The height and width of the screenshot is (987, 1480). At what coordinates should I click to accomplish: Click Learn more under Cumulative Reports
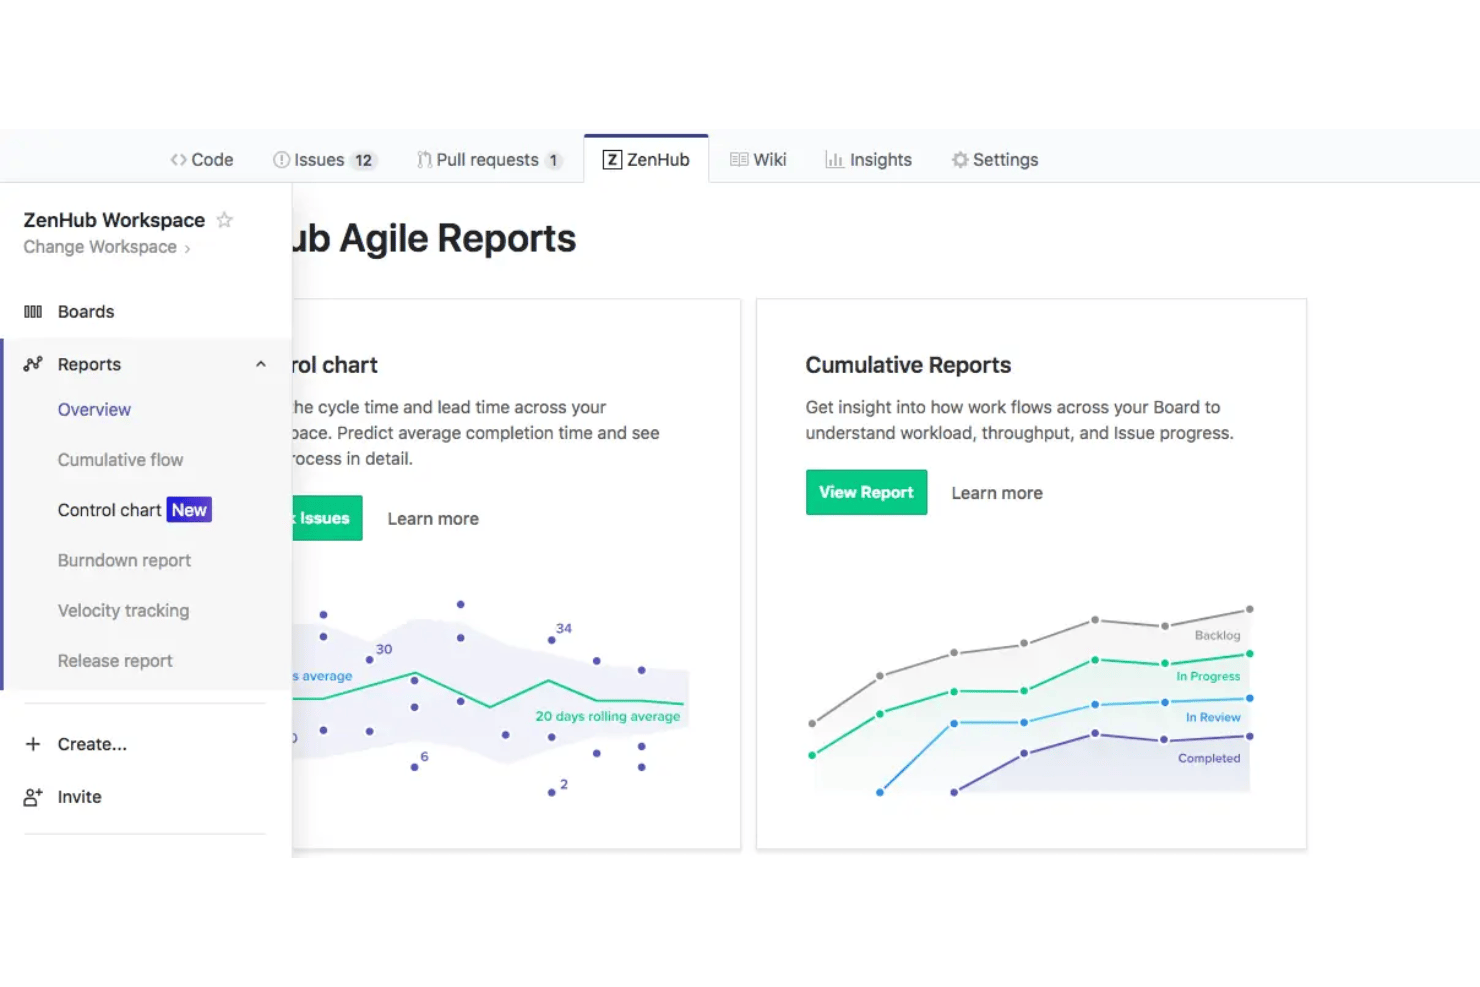[997, 493]
